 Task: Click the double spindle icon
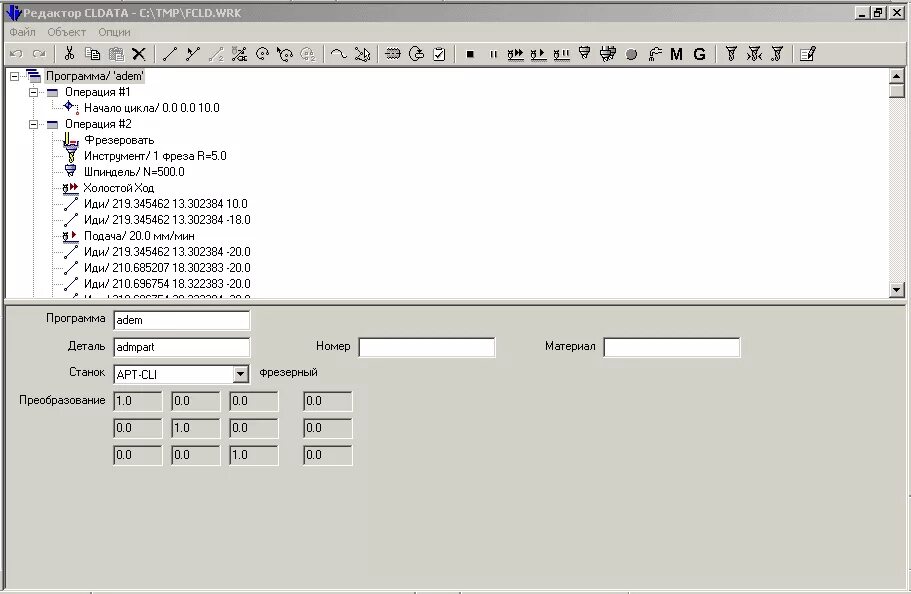pos(608,54)
